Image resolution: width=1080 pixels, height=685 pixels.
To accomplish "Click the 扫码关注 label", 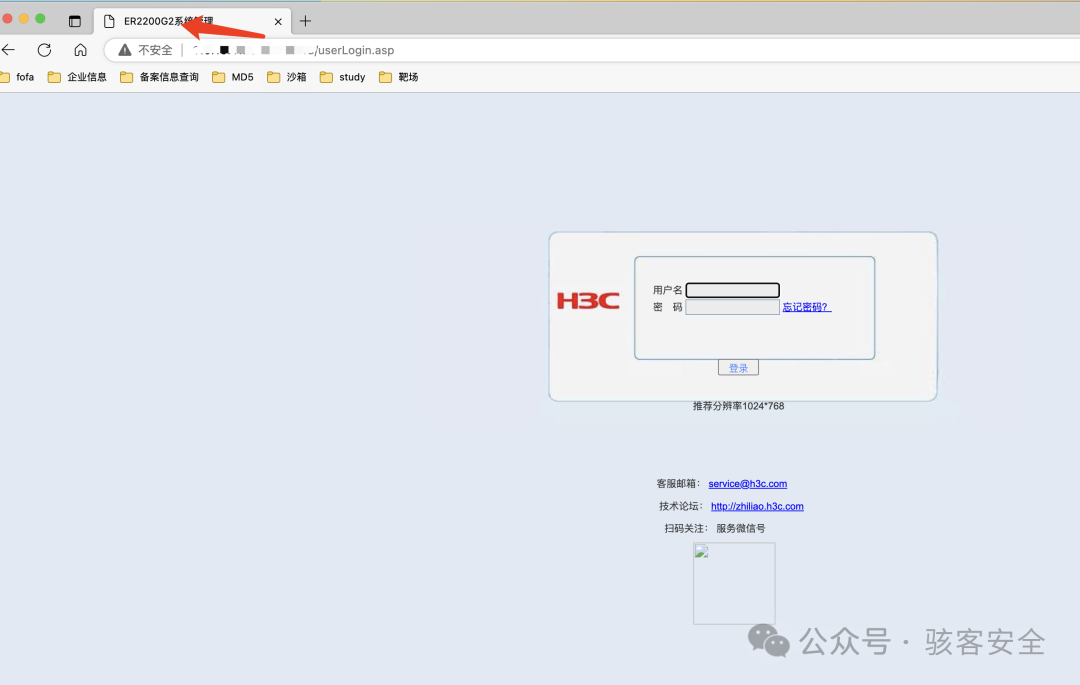I will point(686,529).
